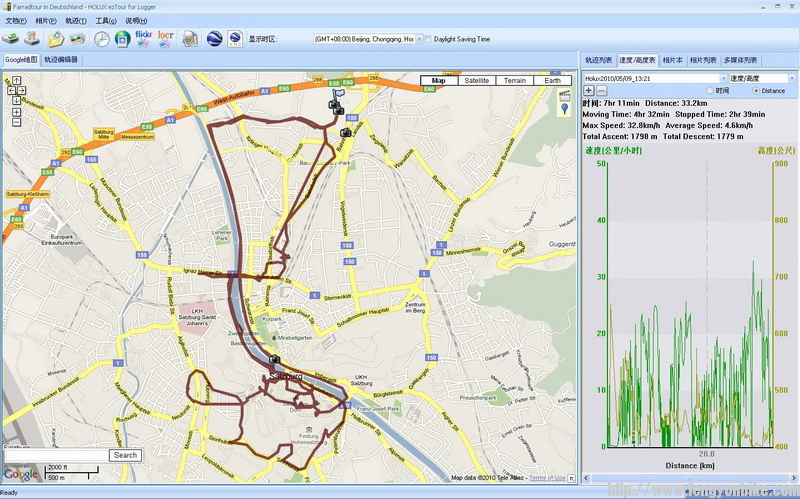Switch map to Satellite view
This screenshot has height=499, width=800.
click(x=477, y=81)
